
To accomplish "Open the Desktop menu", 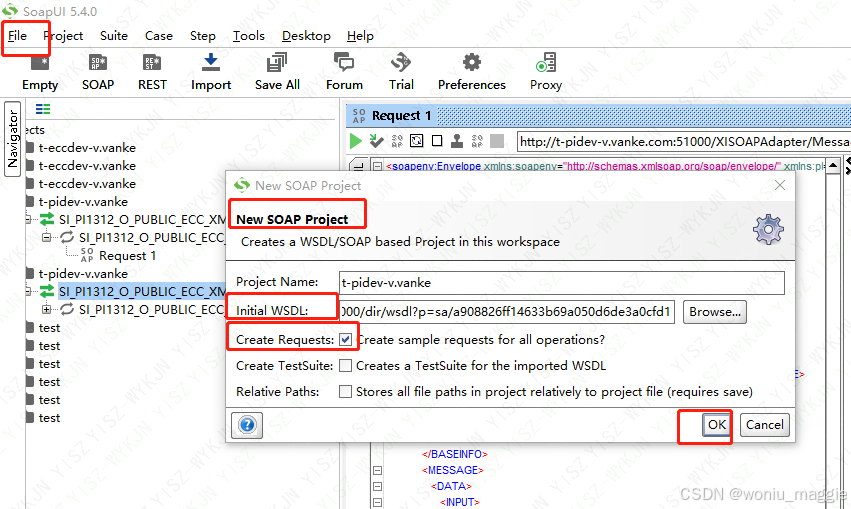I will click(306, 36).
